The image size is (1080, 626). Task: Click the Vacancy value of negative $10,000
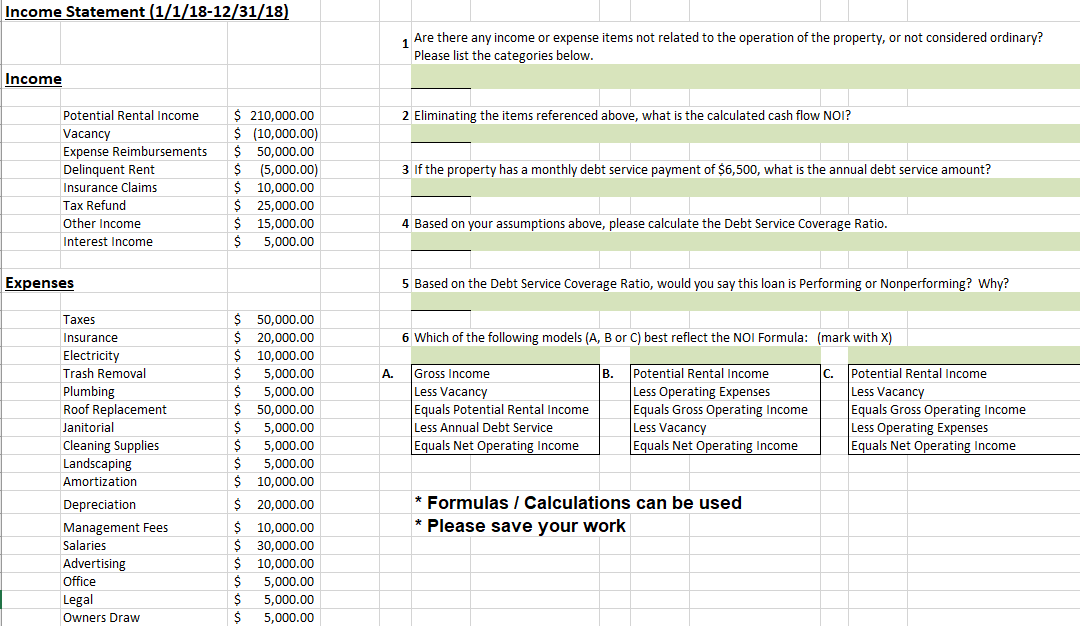275,133
